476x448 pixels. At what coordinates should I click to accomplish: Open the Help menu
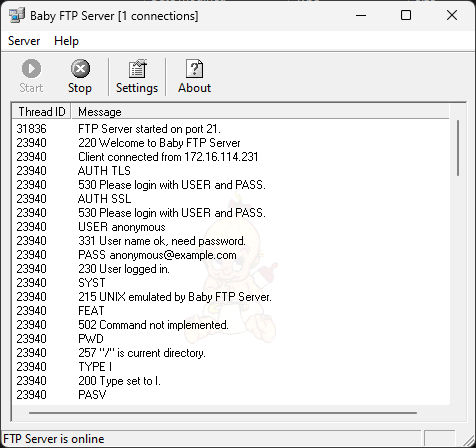pos(66,41)
